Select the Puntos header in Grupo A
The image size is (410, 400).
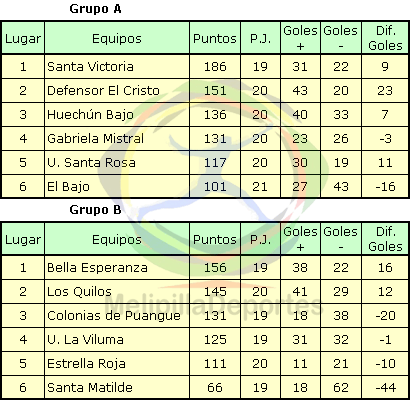tap(215, 38)
